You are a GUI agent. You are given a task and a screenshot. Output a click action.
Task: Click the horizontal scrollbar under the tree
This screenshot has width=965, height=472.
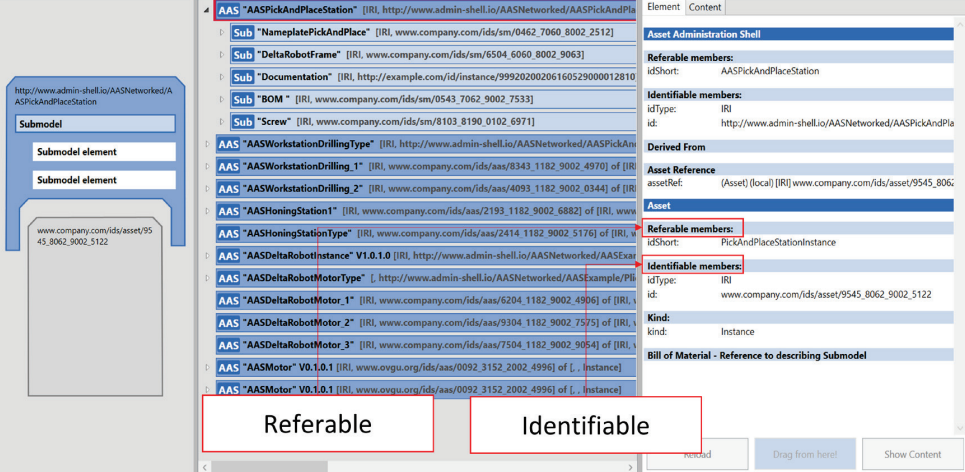(x=418, y=466)
